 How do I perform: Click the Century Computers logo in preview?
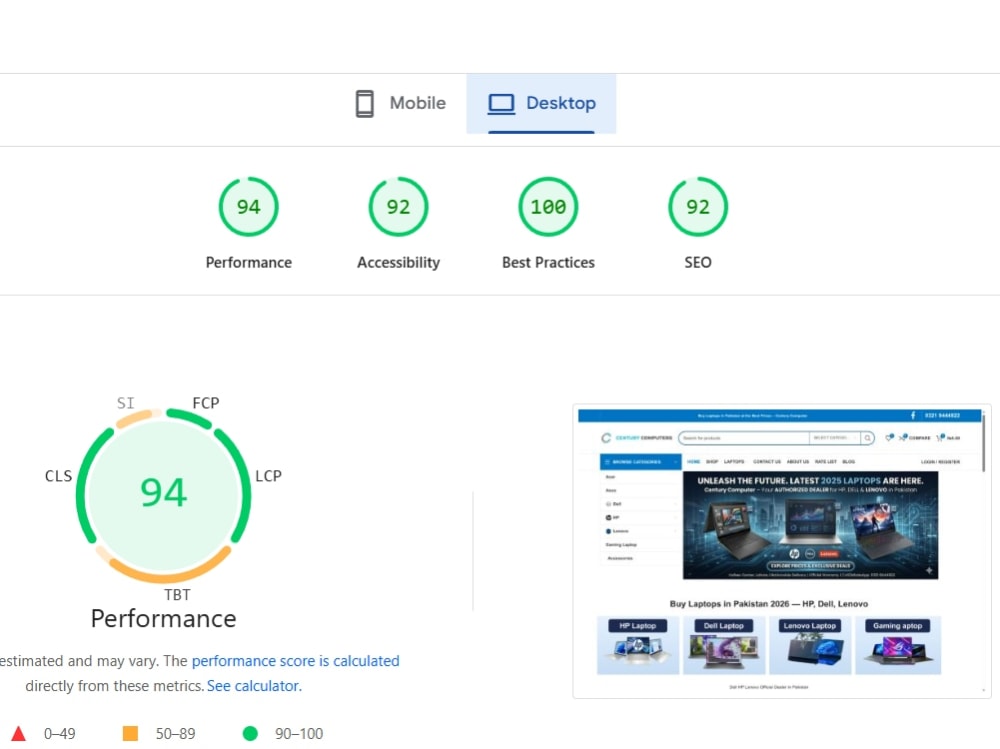(x=636, y=438)
